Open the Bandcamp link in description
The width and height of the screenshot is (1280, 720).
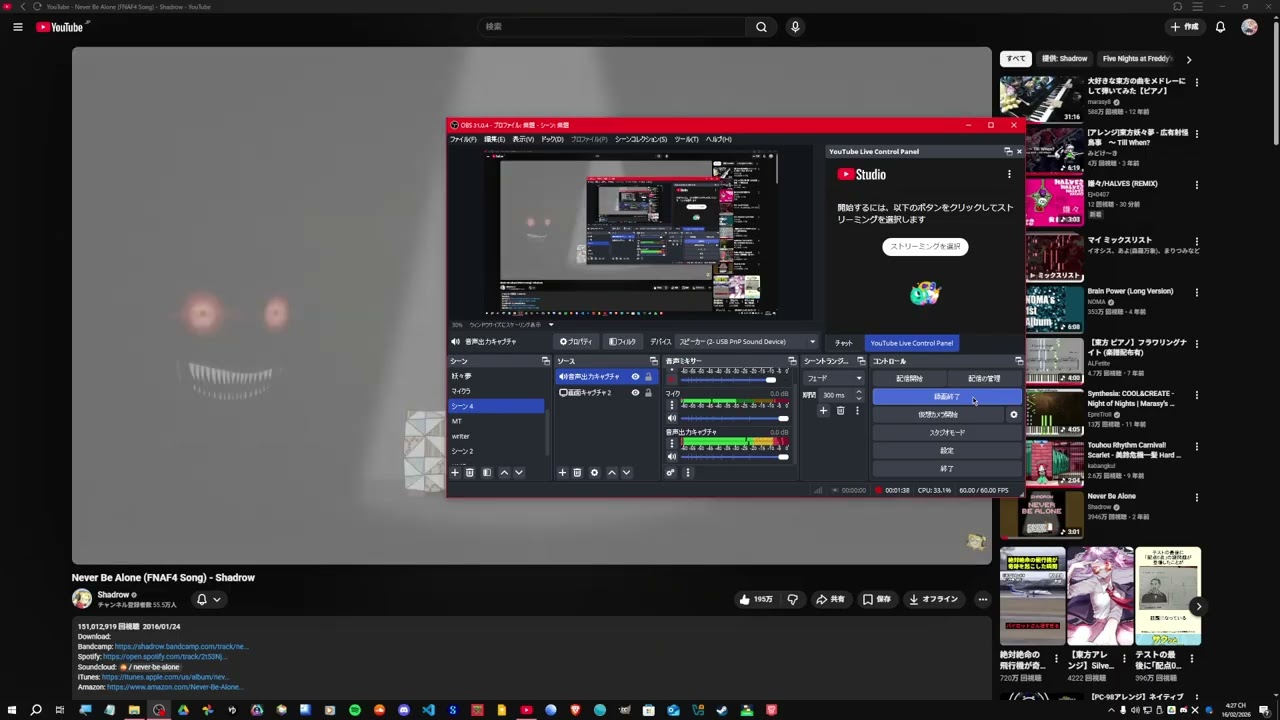(181, 647)
